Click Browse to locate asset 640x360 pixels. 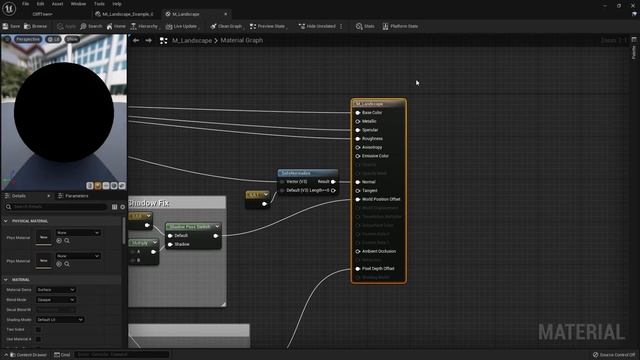click(x=36, y=26)
